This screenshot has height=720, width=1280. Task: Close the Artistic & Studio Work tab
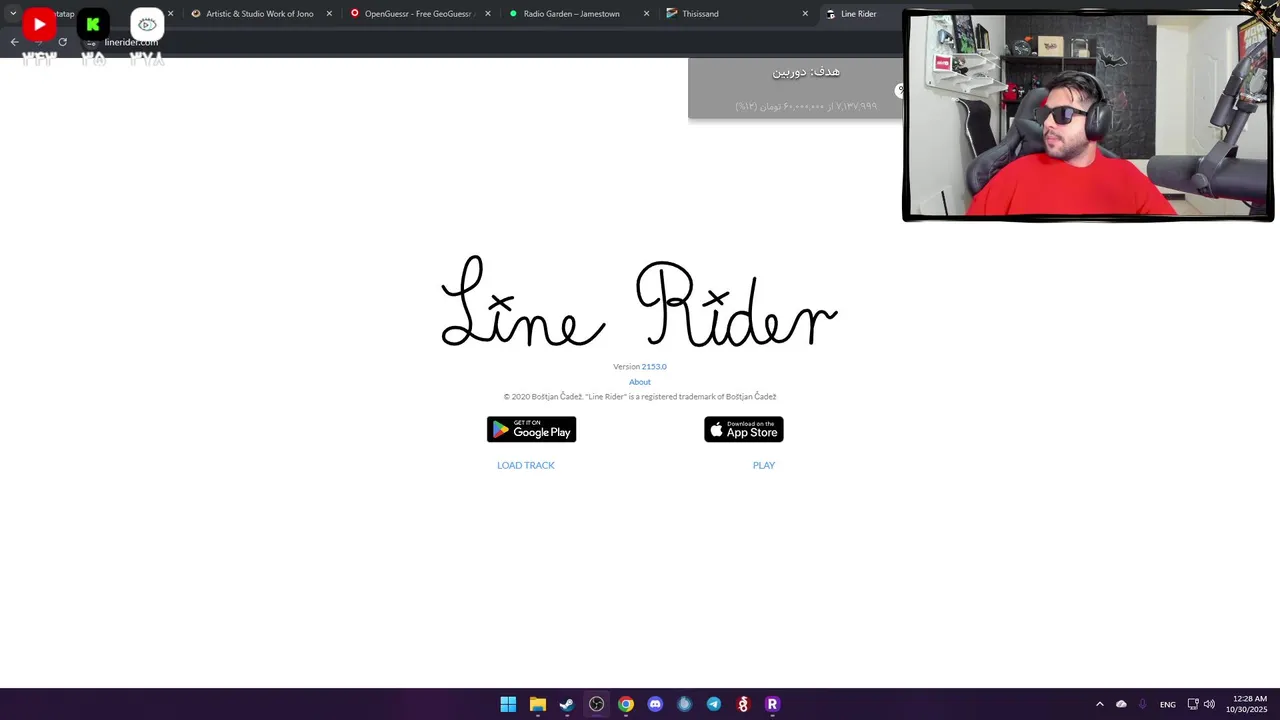(329, 14)
